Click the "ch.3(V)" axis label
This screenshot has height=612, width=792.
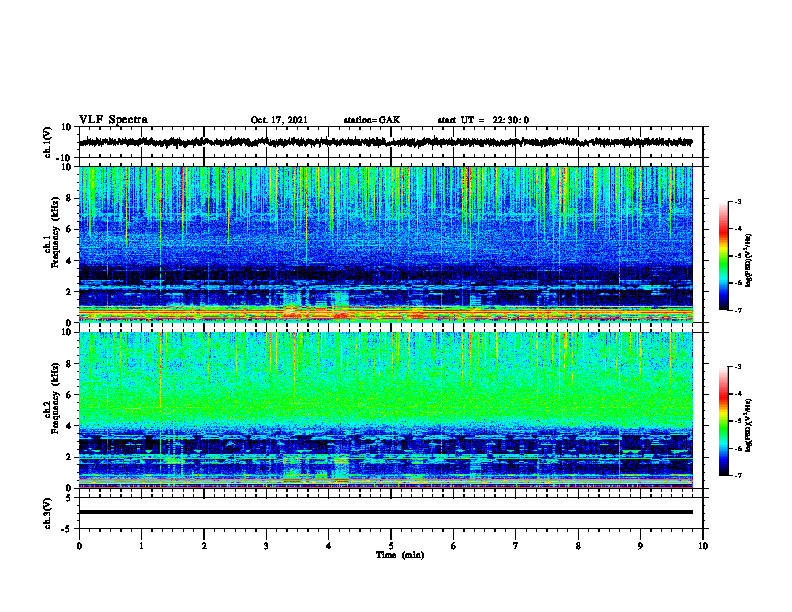47,513
